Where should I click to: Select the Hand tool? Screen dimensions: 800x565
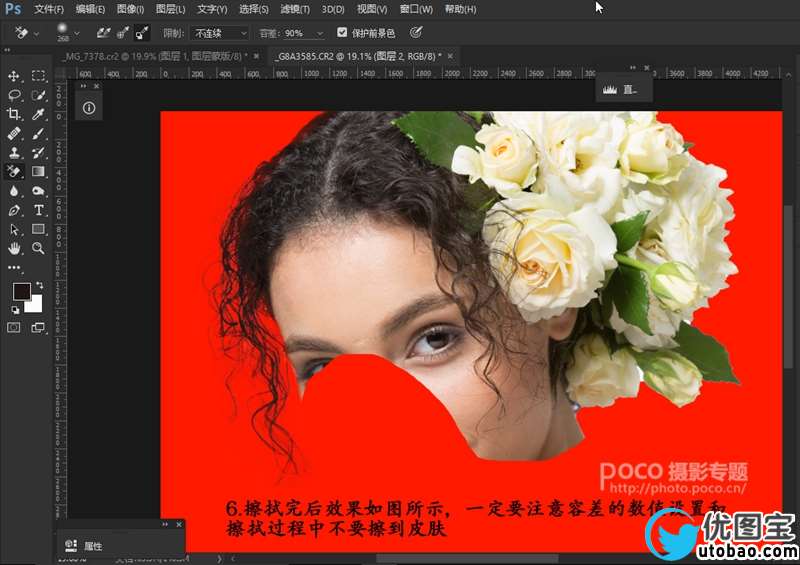(x=14, y=248)
